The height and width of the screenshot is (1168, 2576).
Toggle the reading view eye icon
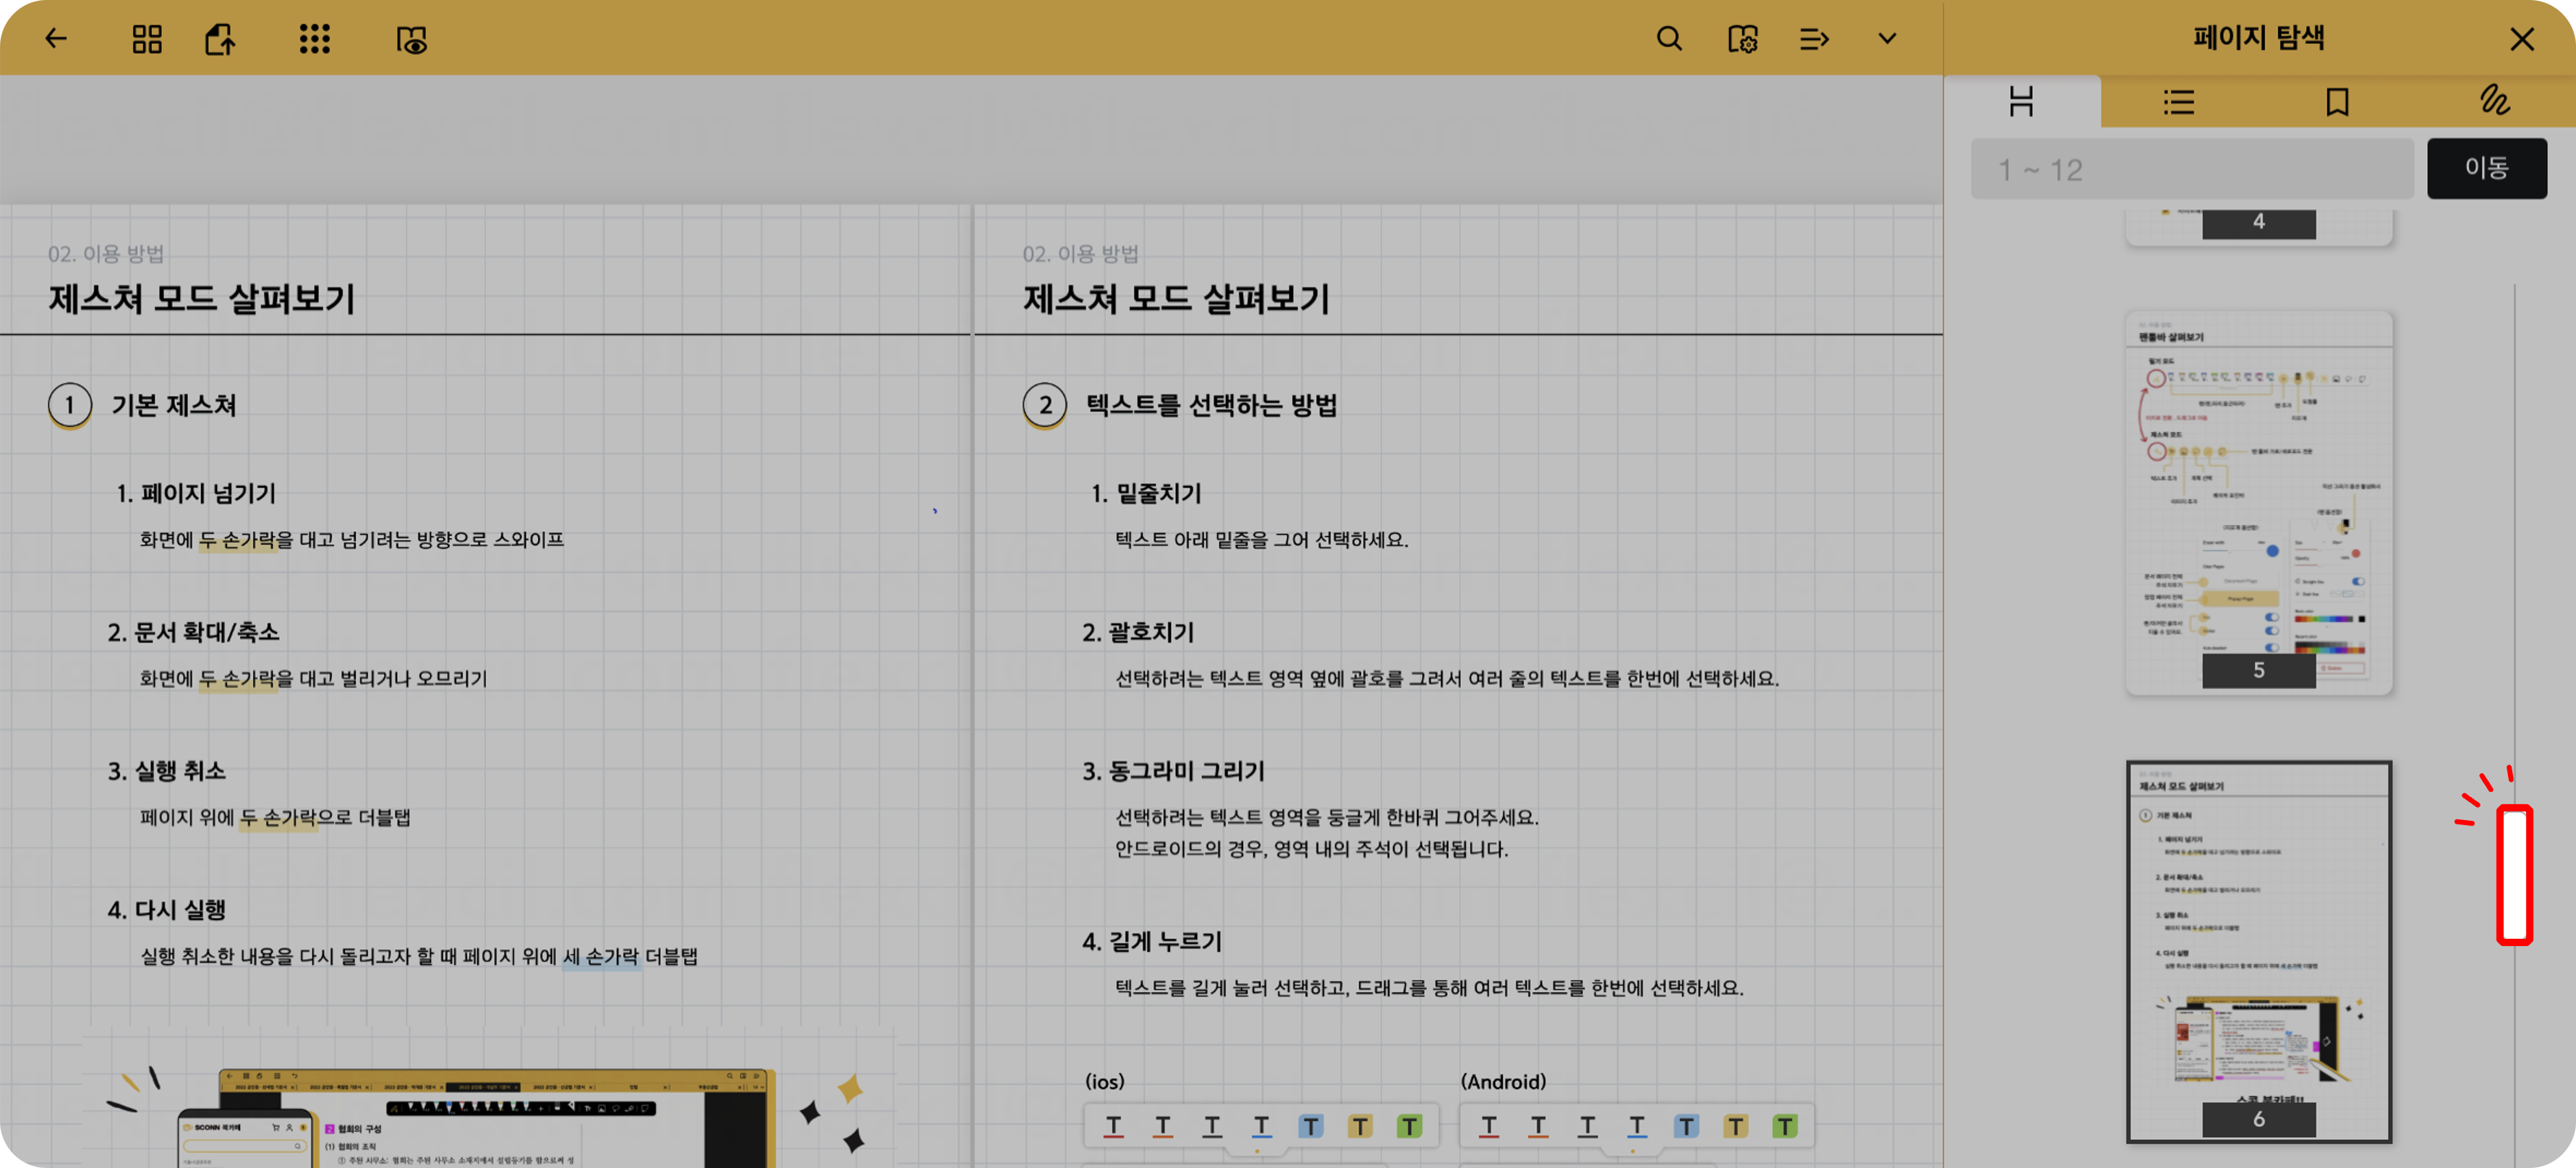pos(411,40)
